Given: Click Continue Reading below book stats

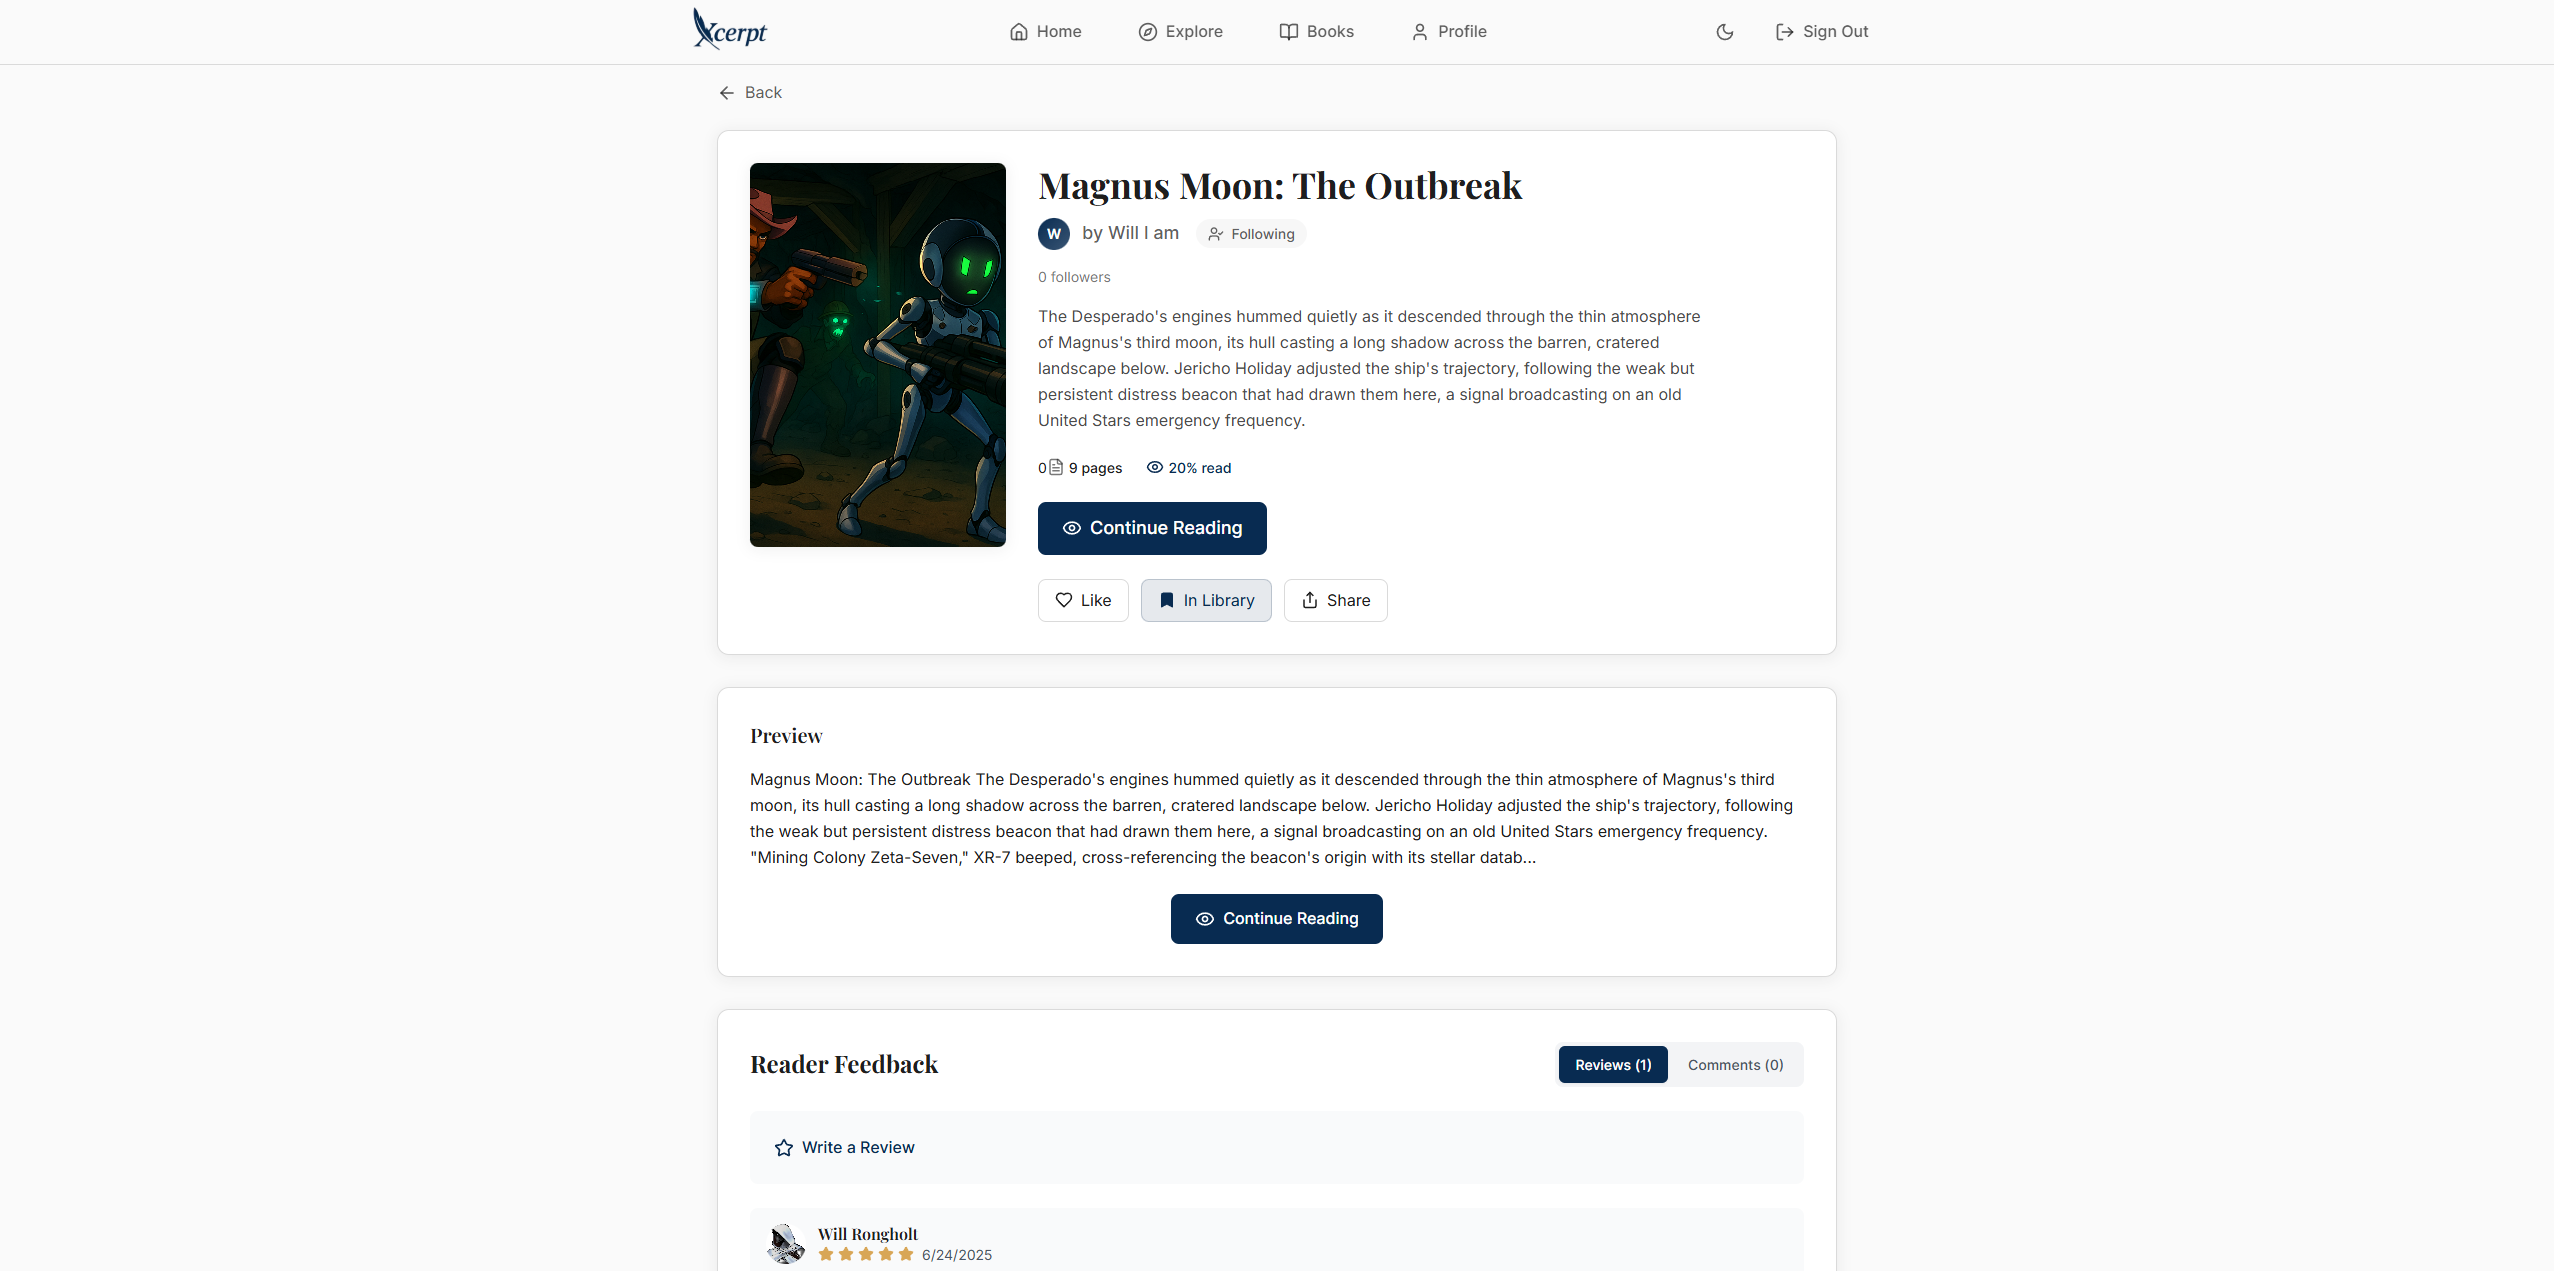Looking at the screenshot, I should click(x=1152, y=529).
